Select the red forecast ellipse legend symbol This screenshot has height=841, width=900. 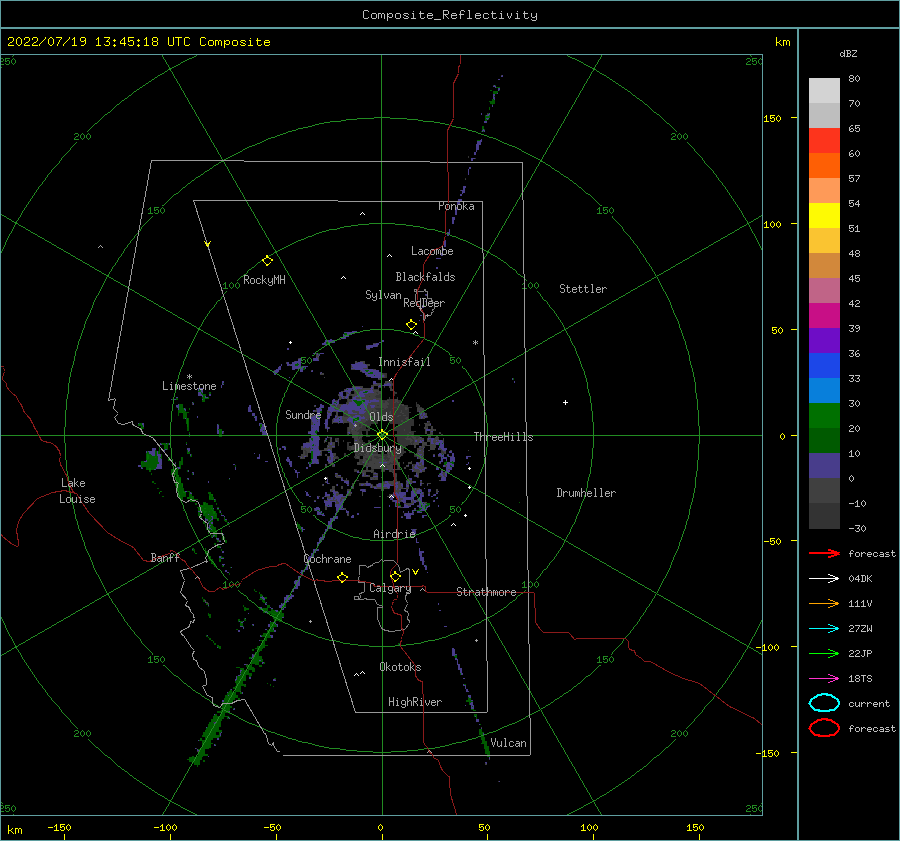(x=824, y=728)
